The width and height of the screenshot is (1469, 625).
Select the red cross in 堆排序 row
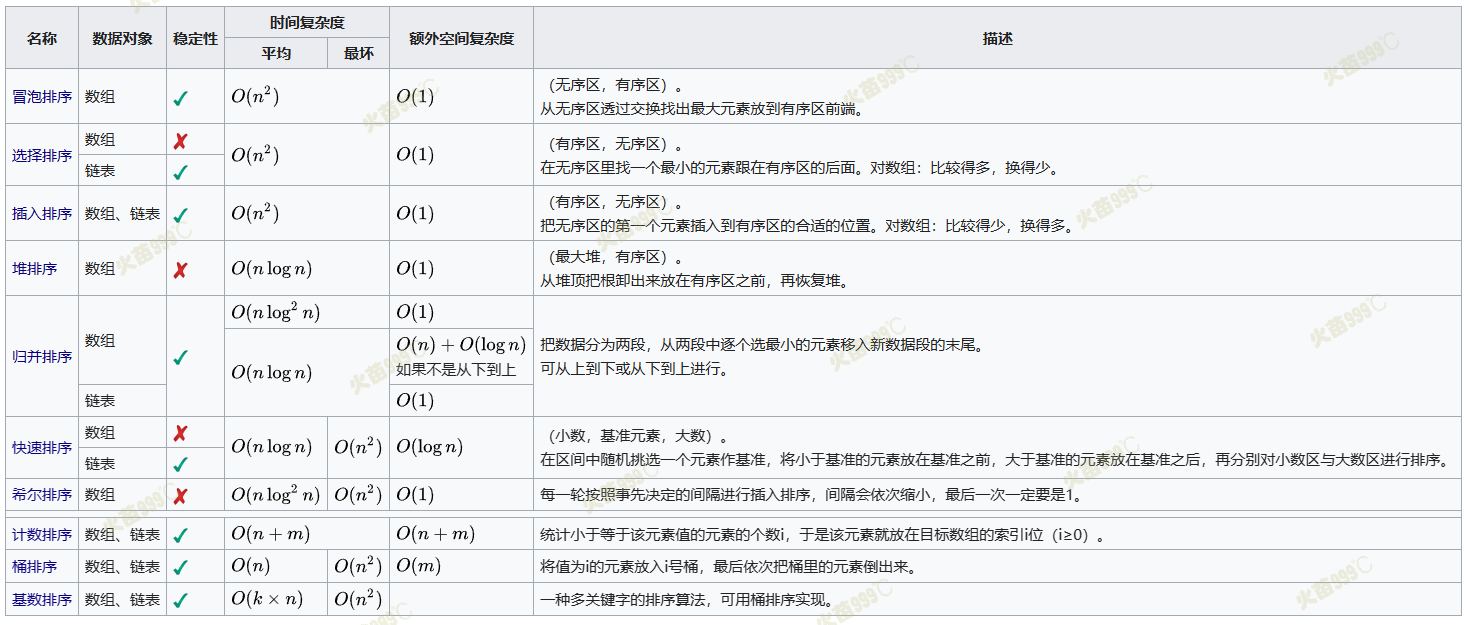pyautogui.click(x=180, y=270)
